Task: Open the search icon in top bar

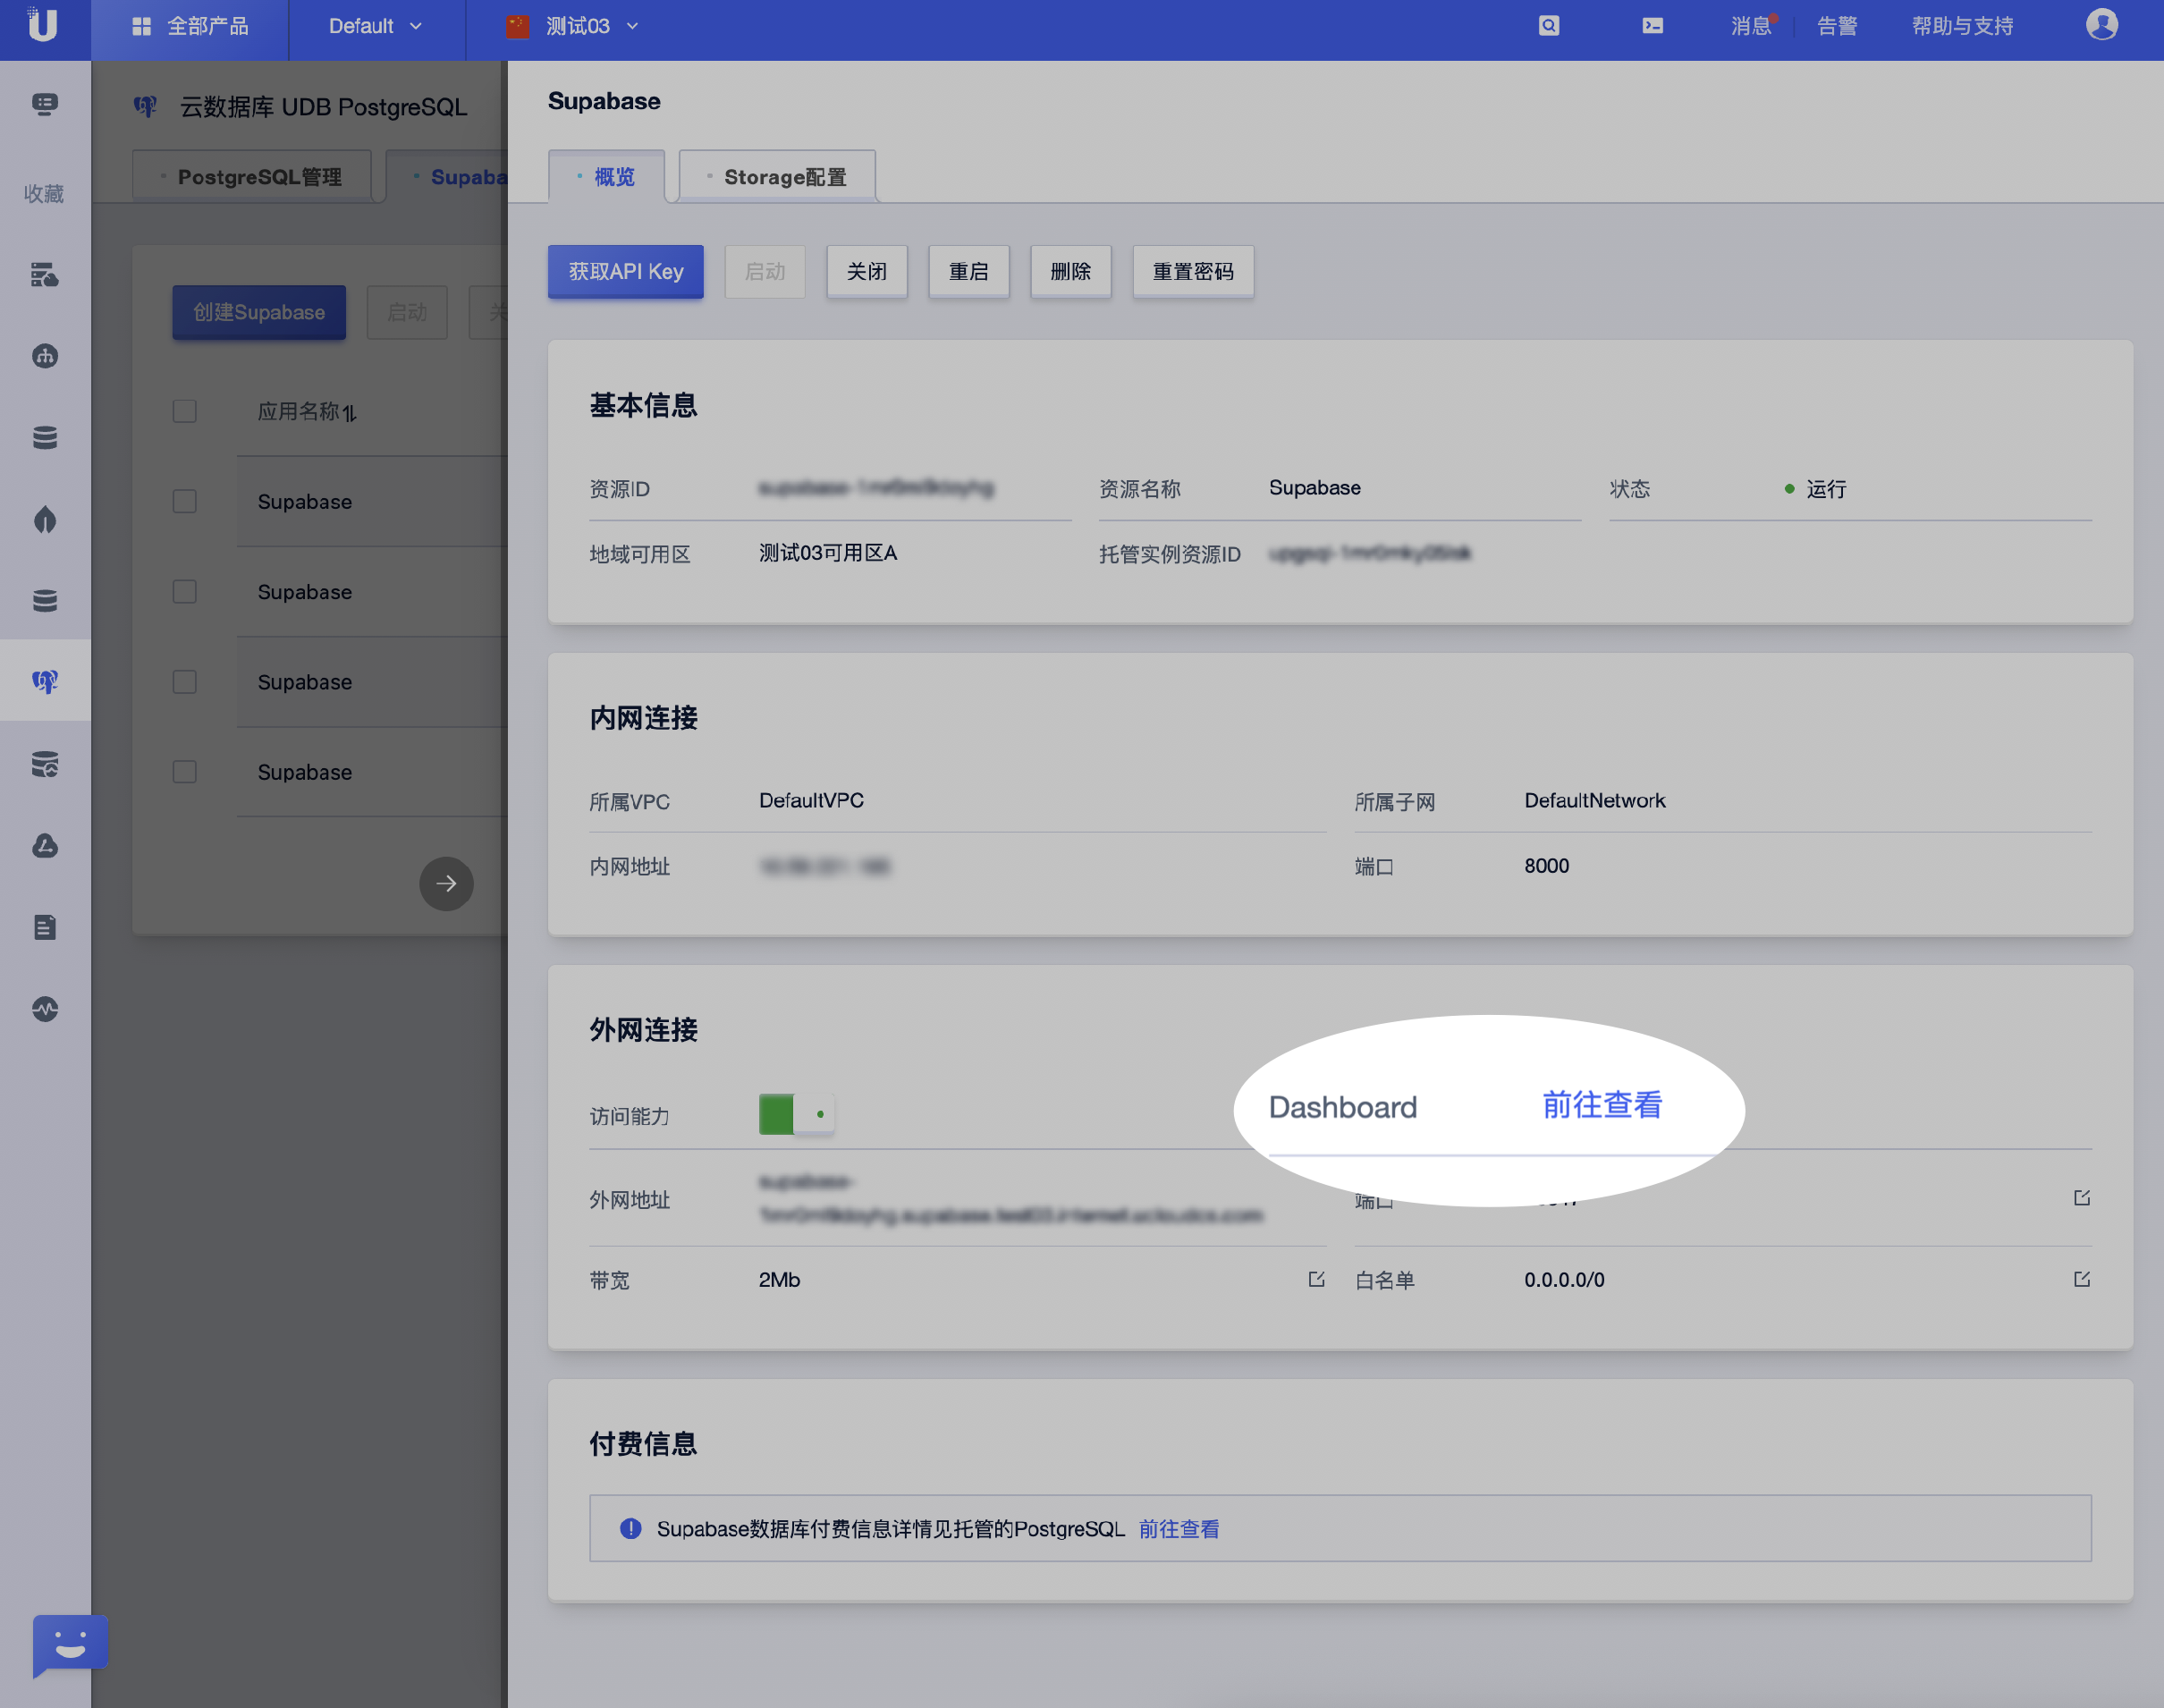Action: coord(1549,25)
